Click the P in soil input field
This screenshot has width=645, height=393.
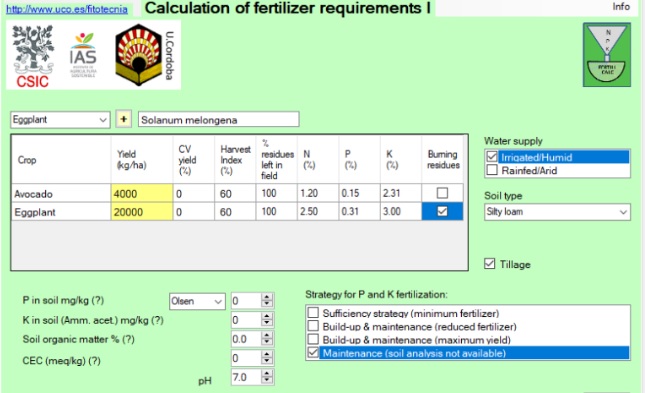pos(246,301)
